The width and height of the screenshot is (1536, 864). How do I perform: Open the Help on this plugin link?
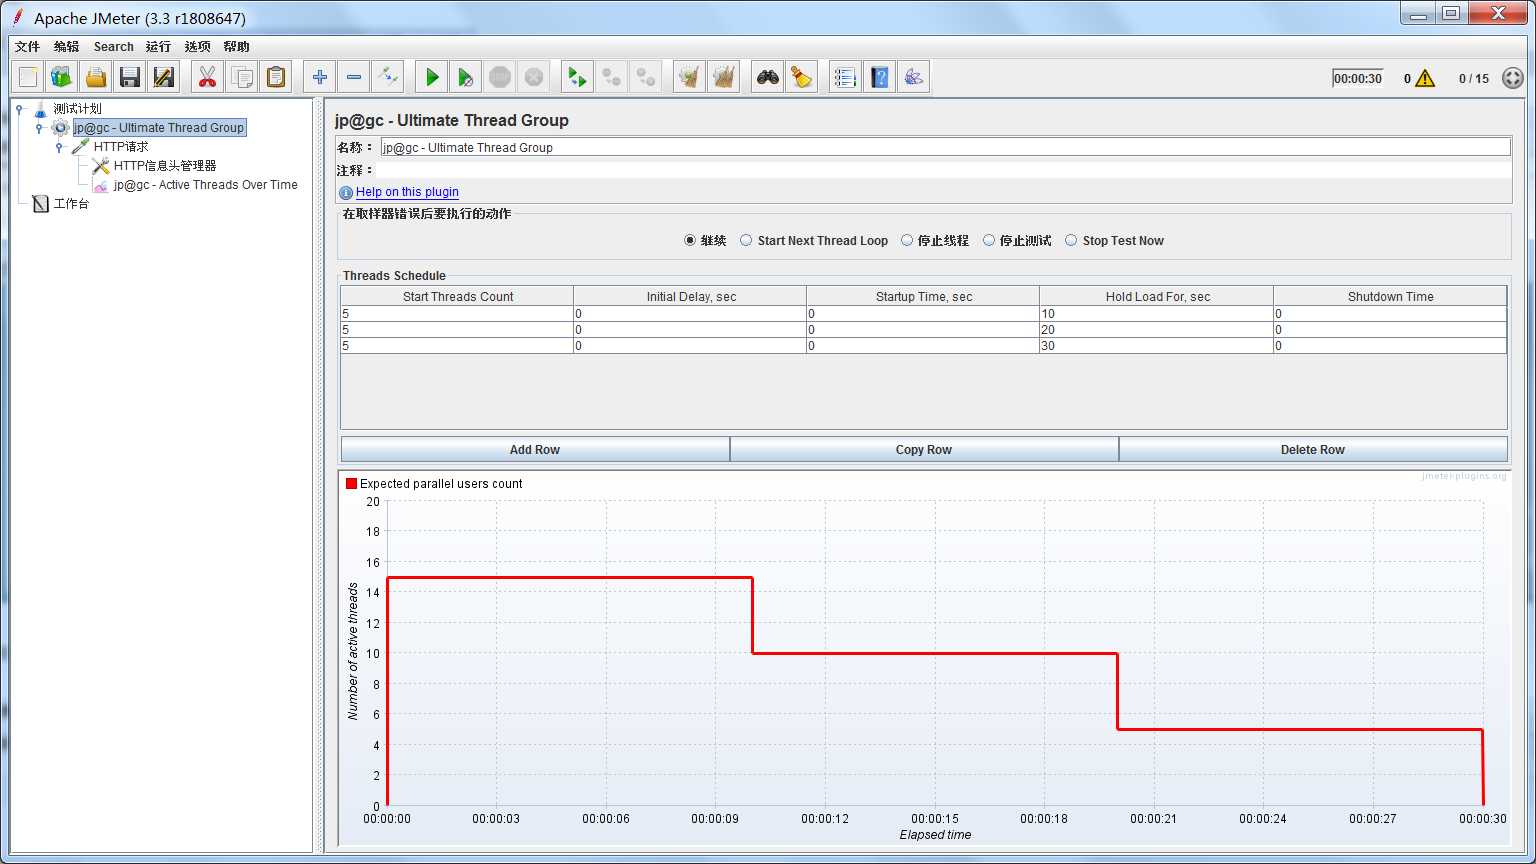pyautogui.click(x=407, y=192)
